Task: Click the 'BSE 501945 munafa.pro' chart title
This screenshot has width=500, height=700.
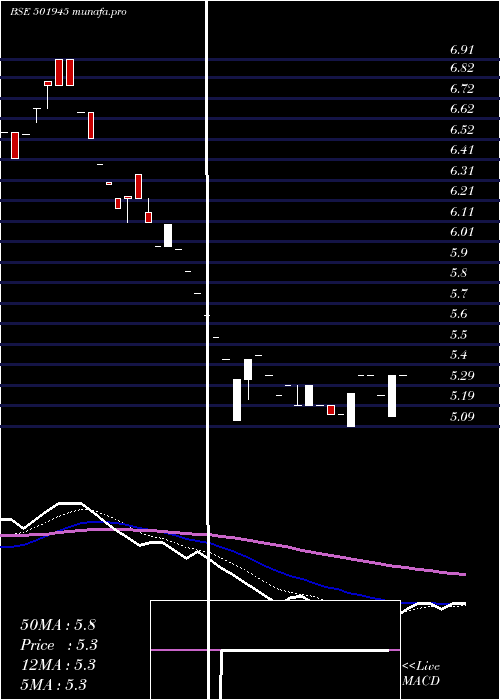Action: pos(68,12)
